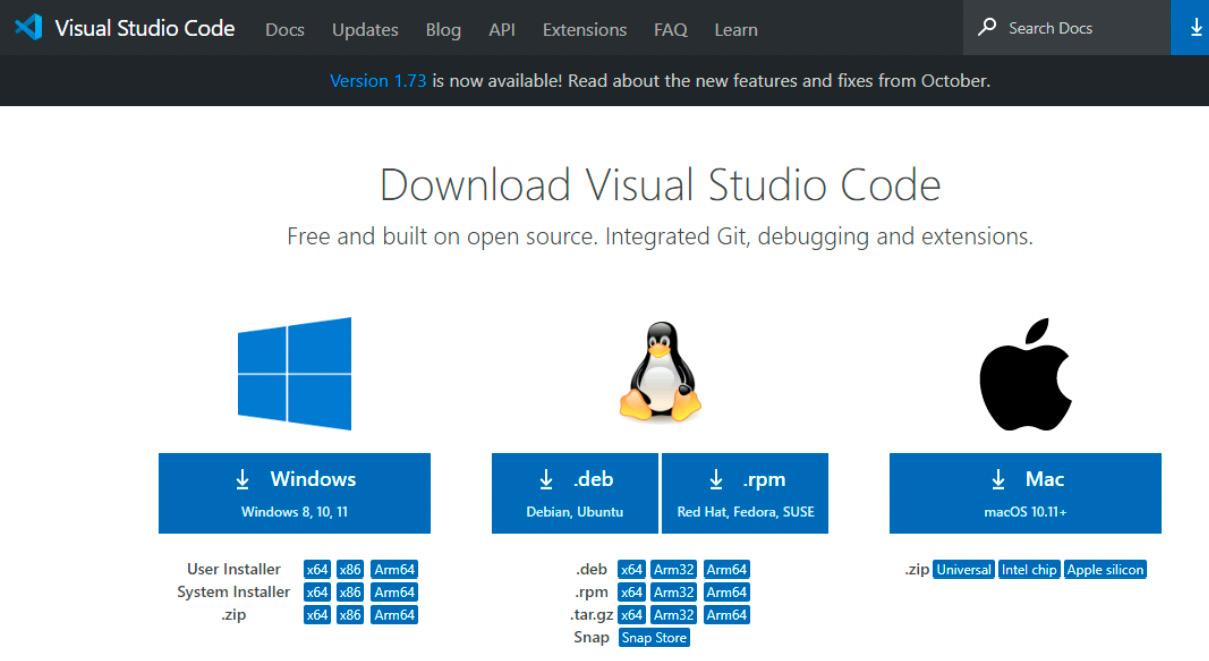
Task: Download Linux .tar.gz Arm32 archive
Action: (674, 615)
